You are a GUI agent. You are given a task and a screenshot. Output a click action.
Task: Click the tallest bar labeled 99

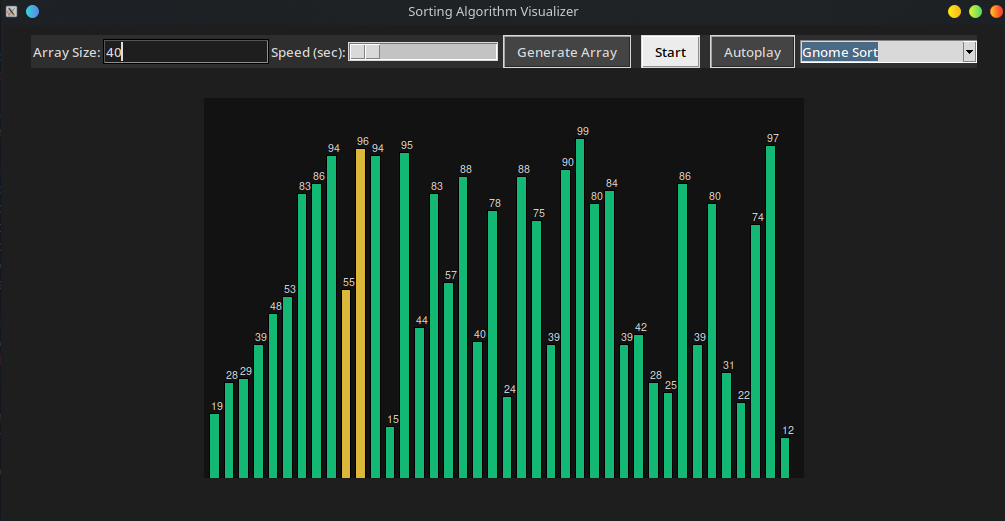[x=580, y=308]
